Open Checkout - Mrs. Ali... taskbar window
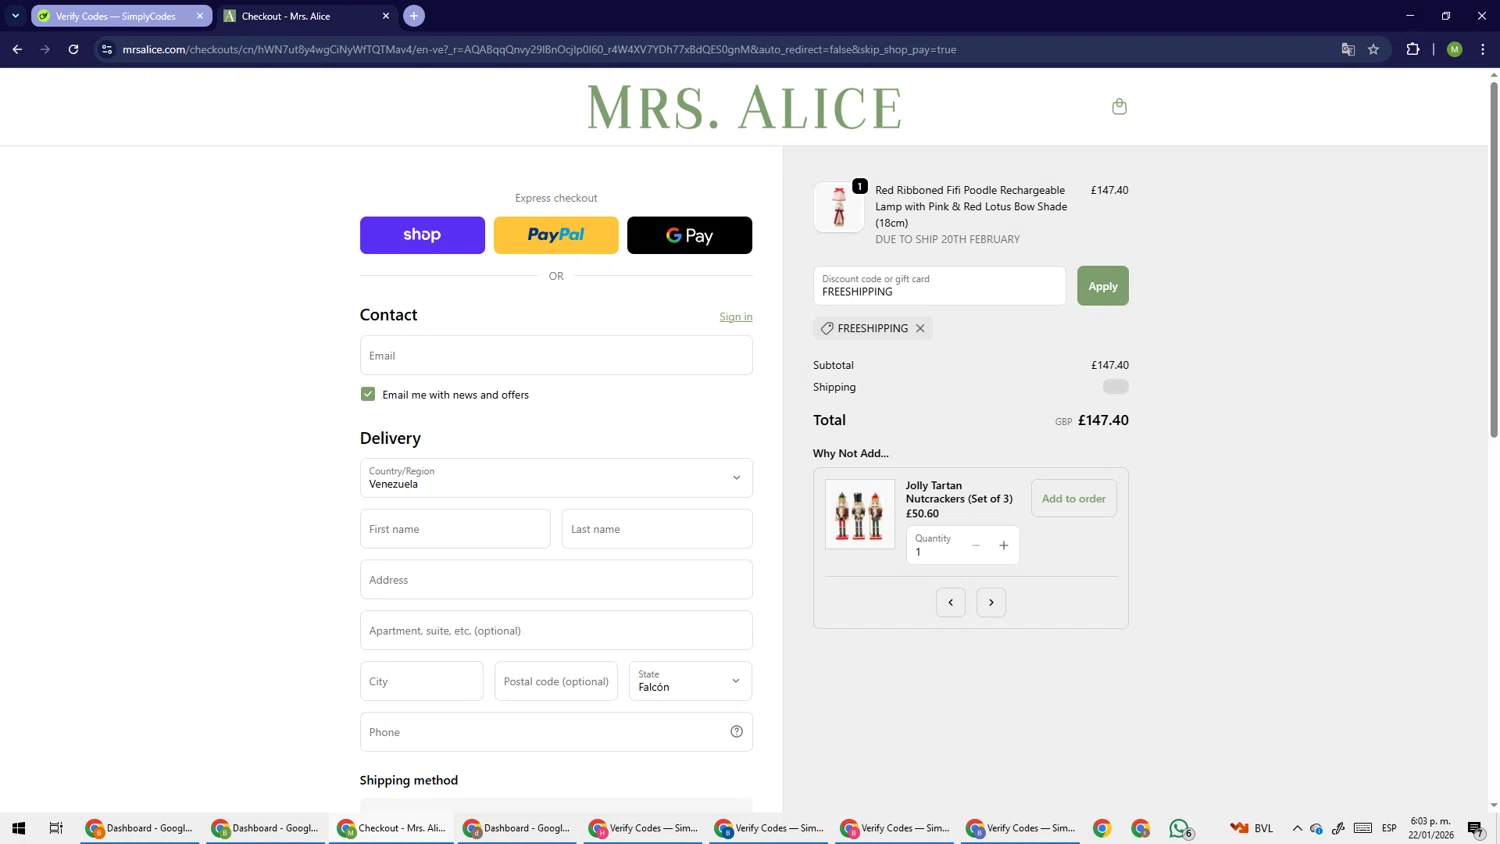The height and width of the screenshot is (844, 1500). [x=392, y=828]
